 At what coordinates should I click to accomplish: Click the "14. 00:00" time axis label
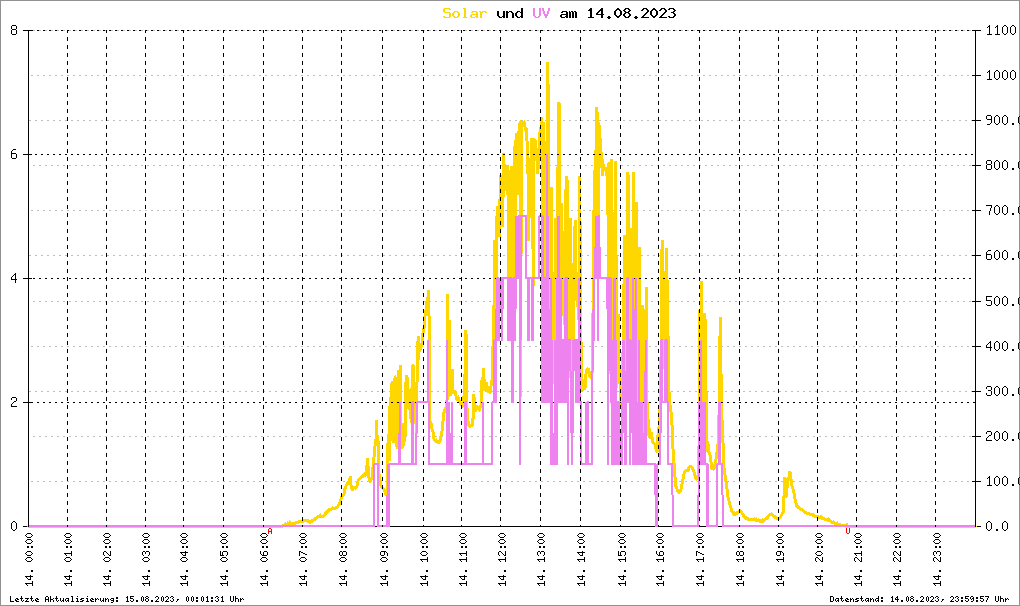[x=29, y=563]
